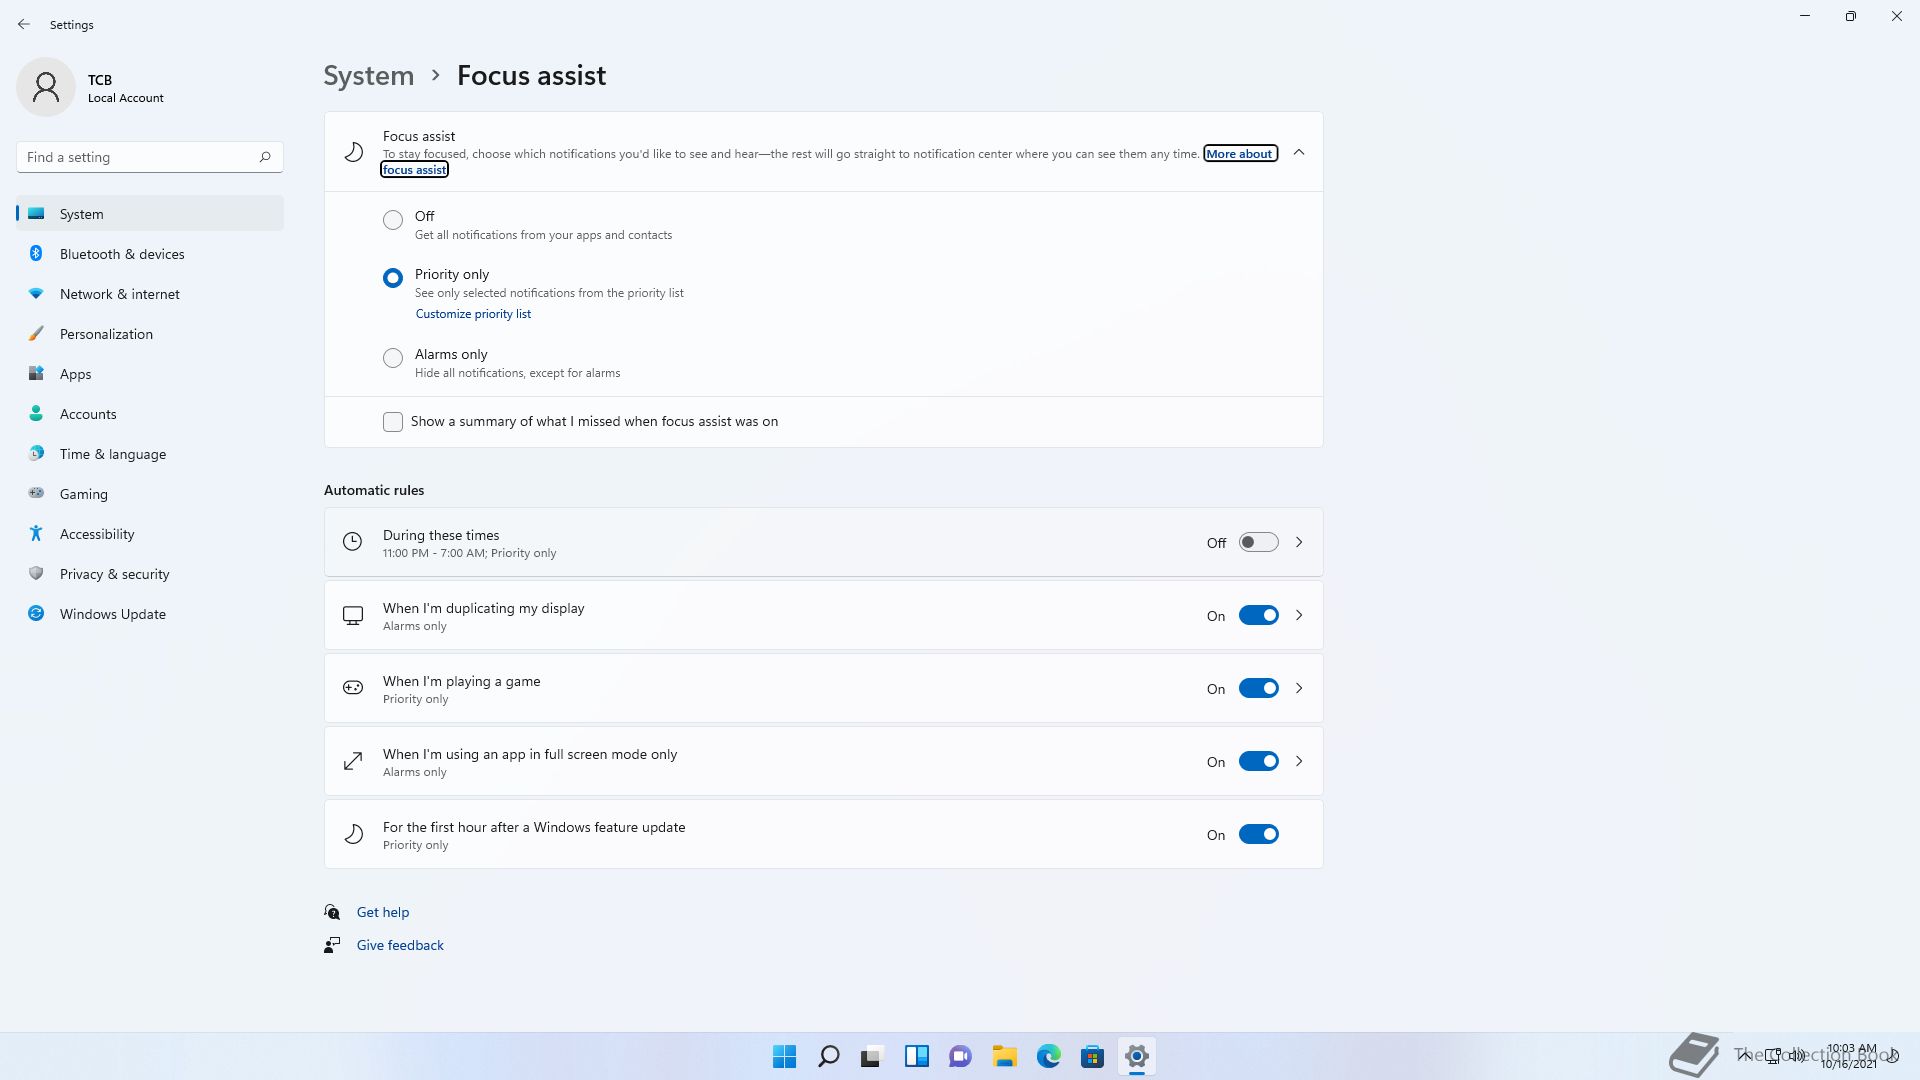
Task: Open Accessibility settings page
Action: [x=150, y=534]
